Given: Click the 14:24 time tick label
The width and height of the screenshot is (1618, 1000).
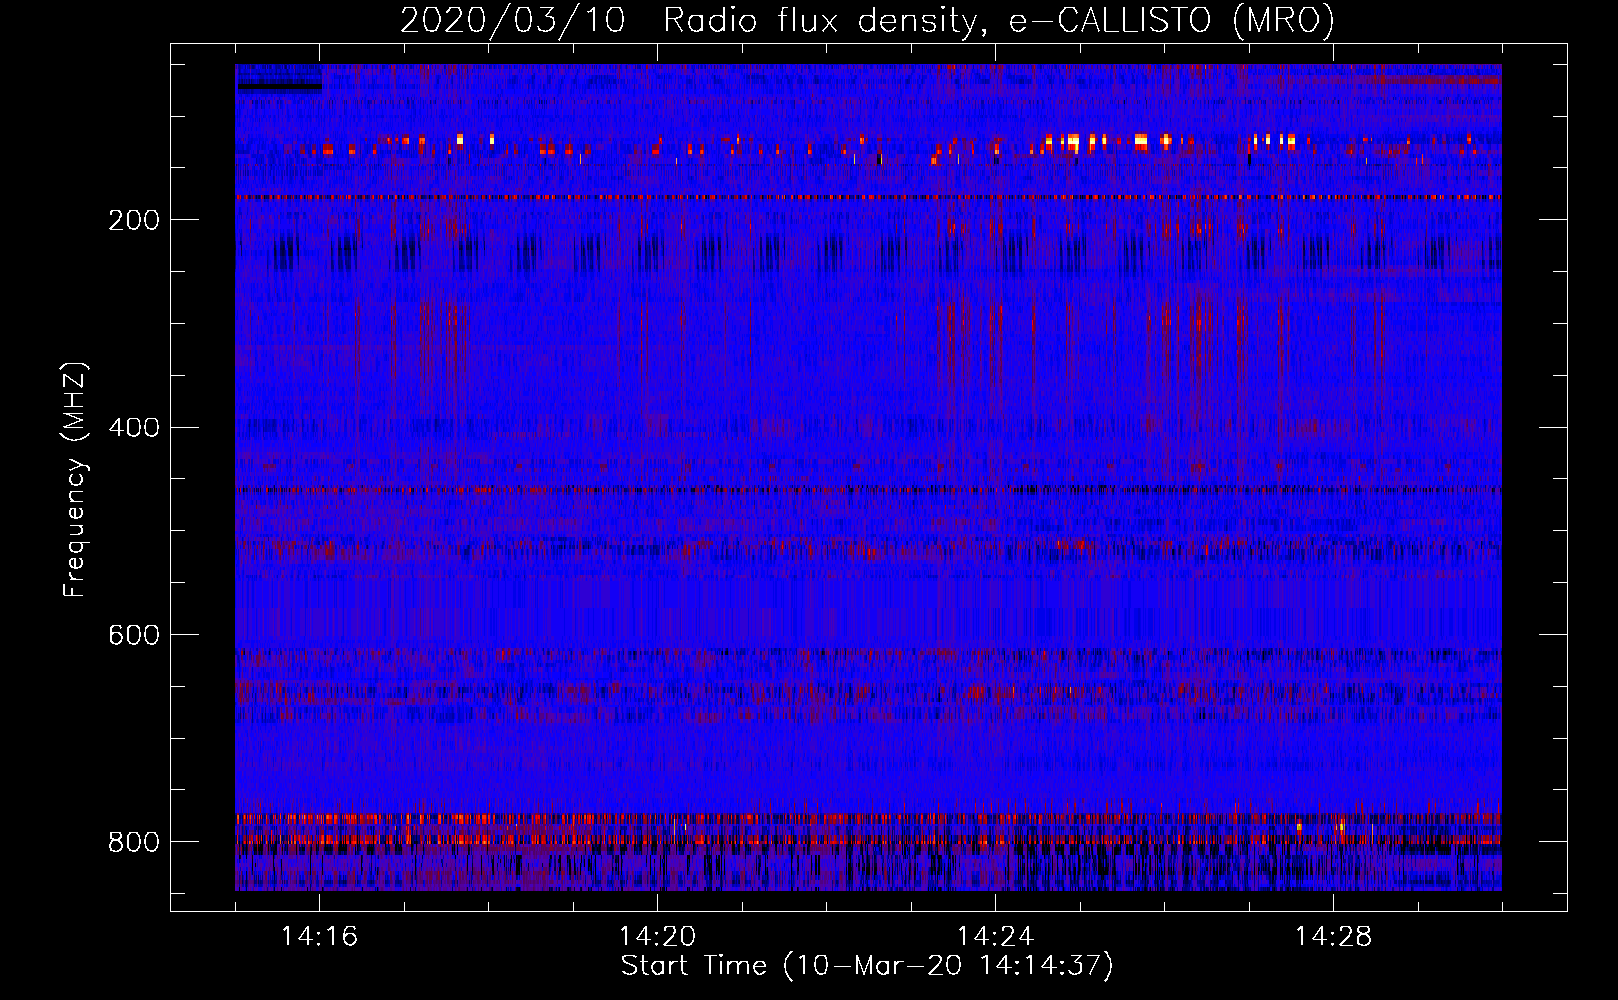Looking at the screenshot, I should (996, 937).
